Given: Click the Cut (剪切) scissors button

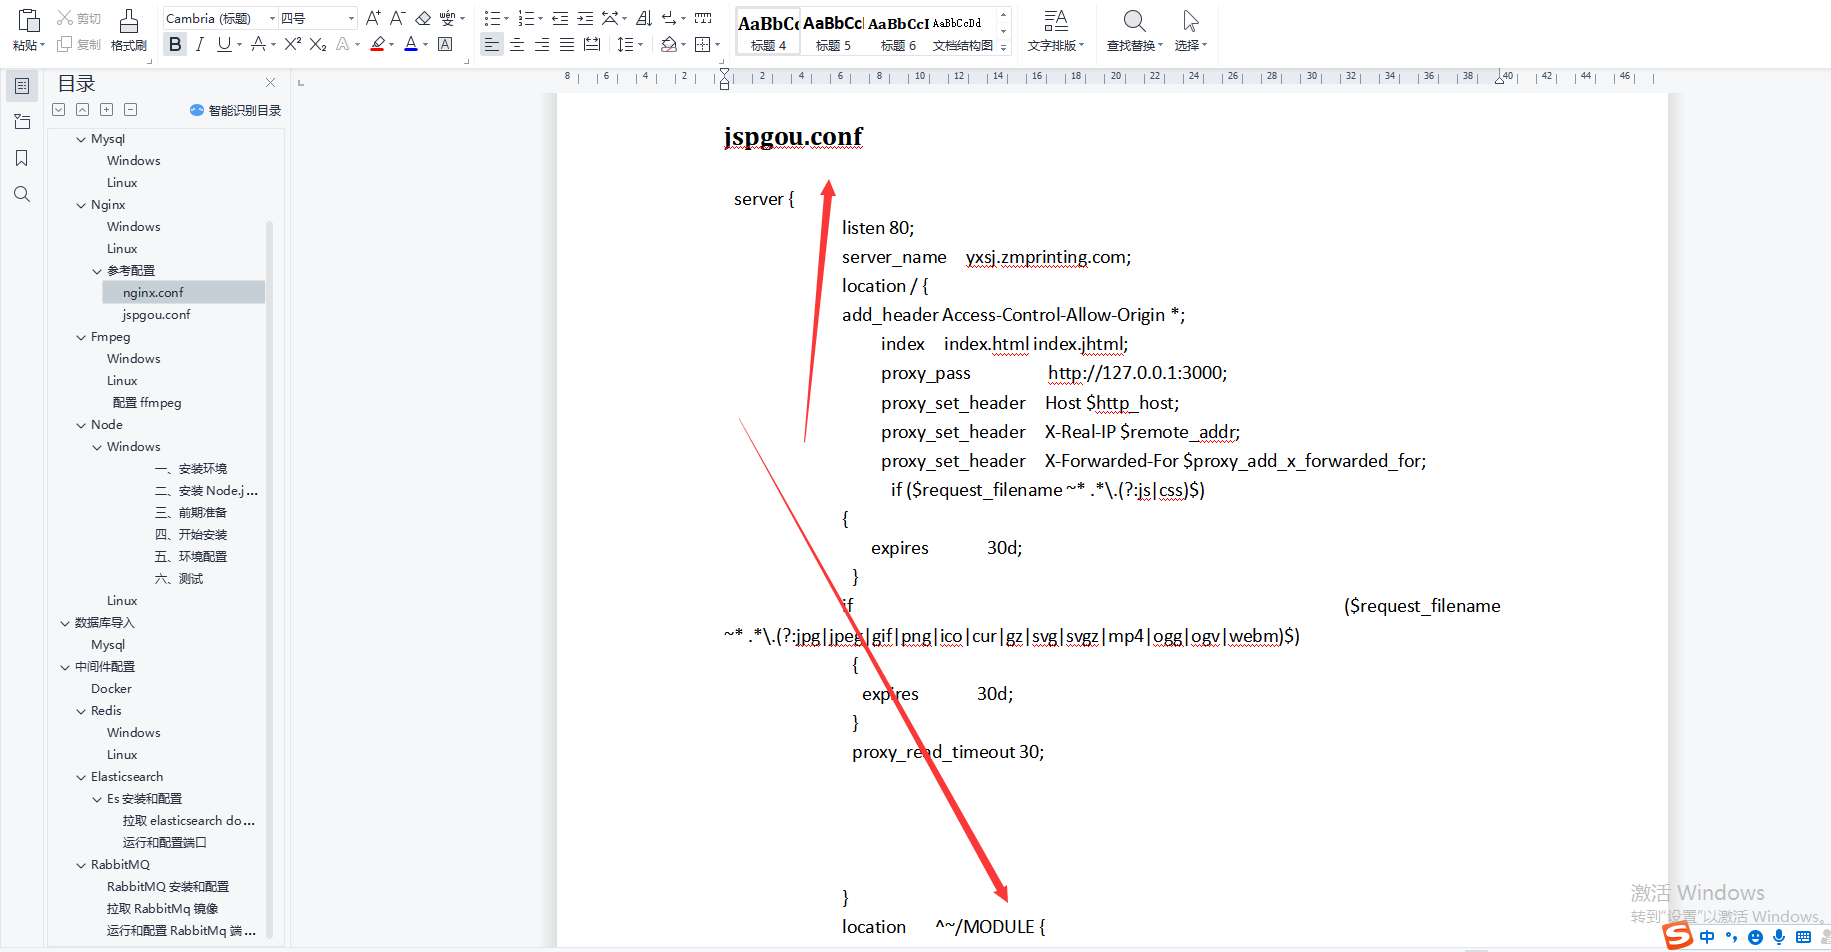Looking at the screenshot, I should 79,18.
